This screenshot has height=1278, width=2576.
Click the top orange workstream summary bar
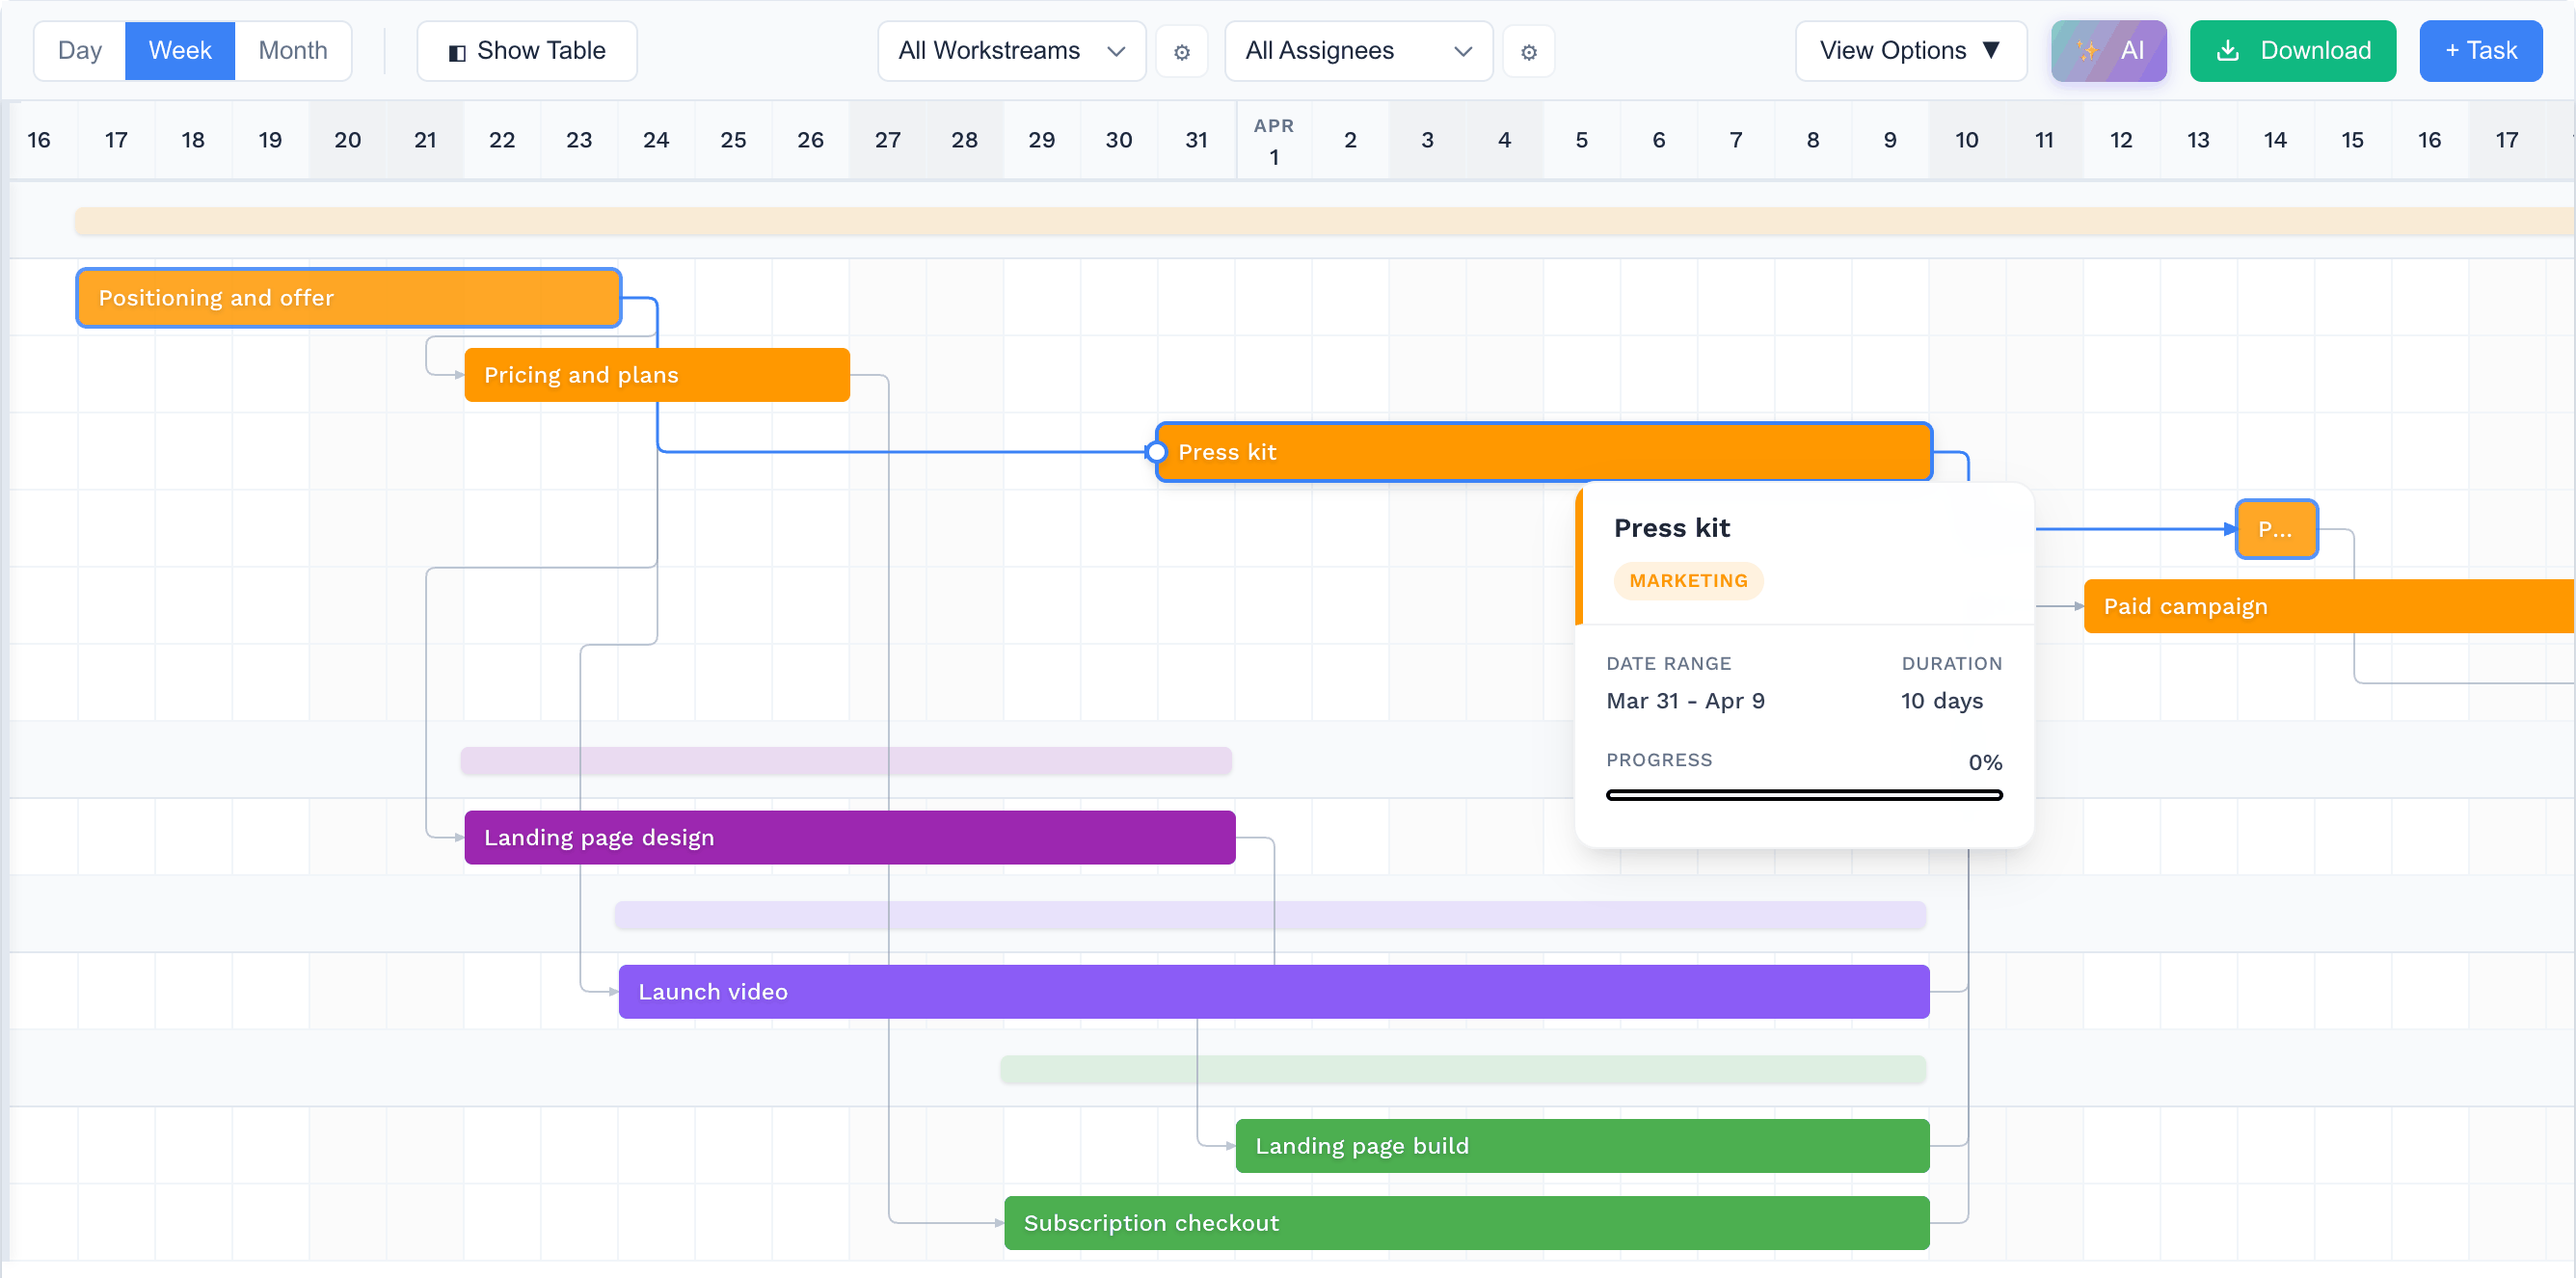tap(1324, 221)
